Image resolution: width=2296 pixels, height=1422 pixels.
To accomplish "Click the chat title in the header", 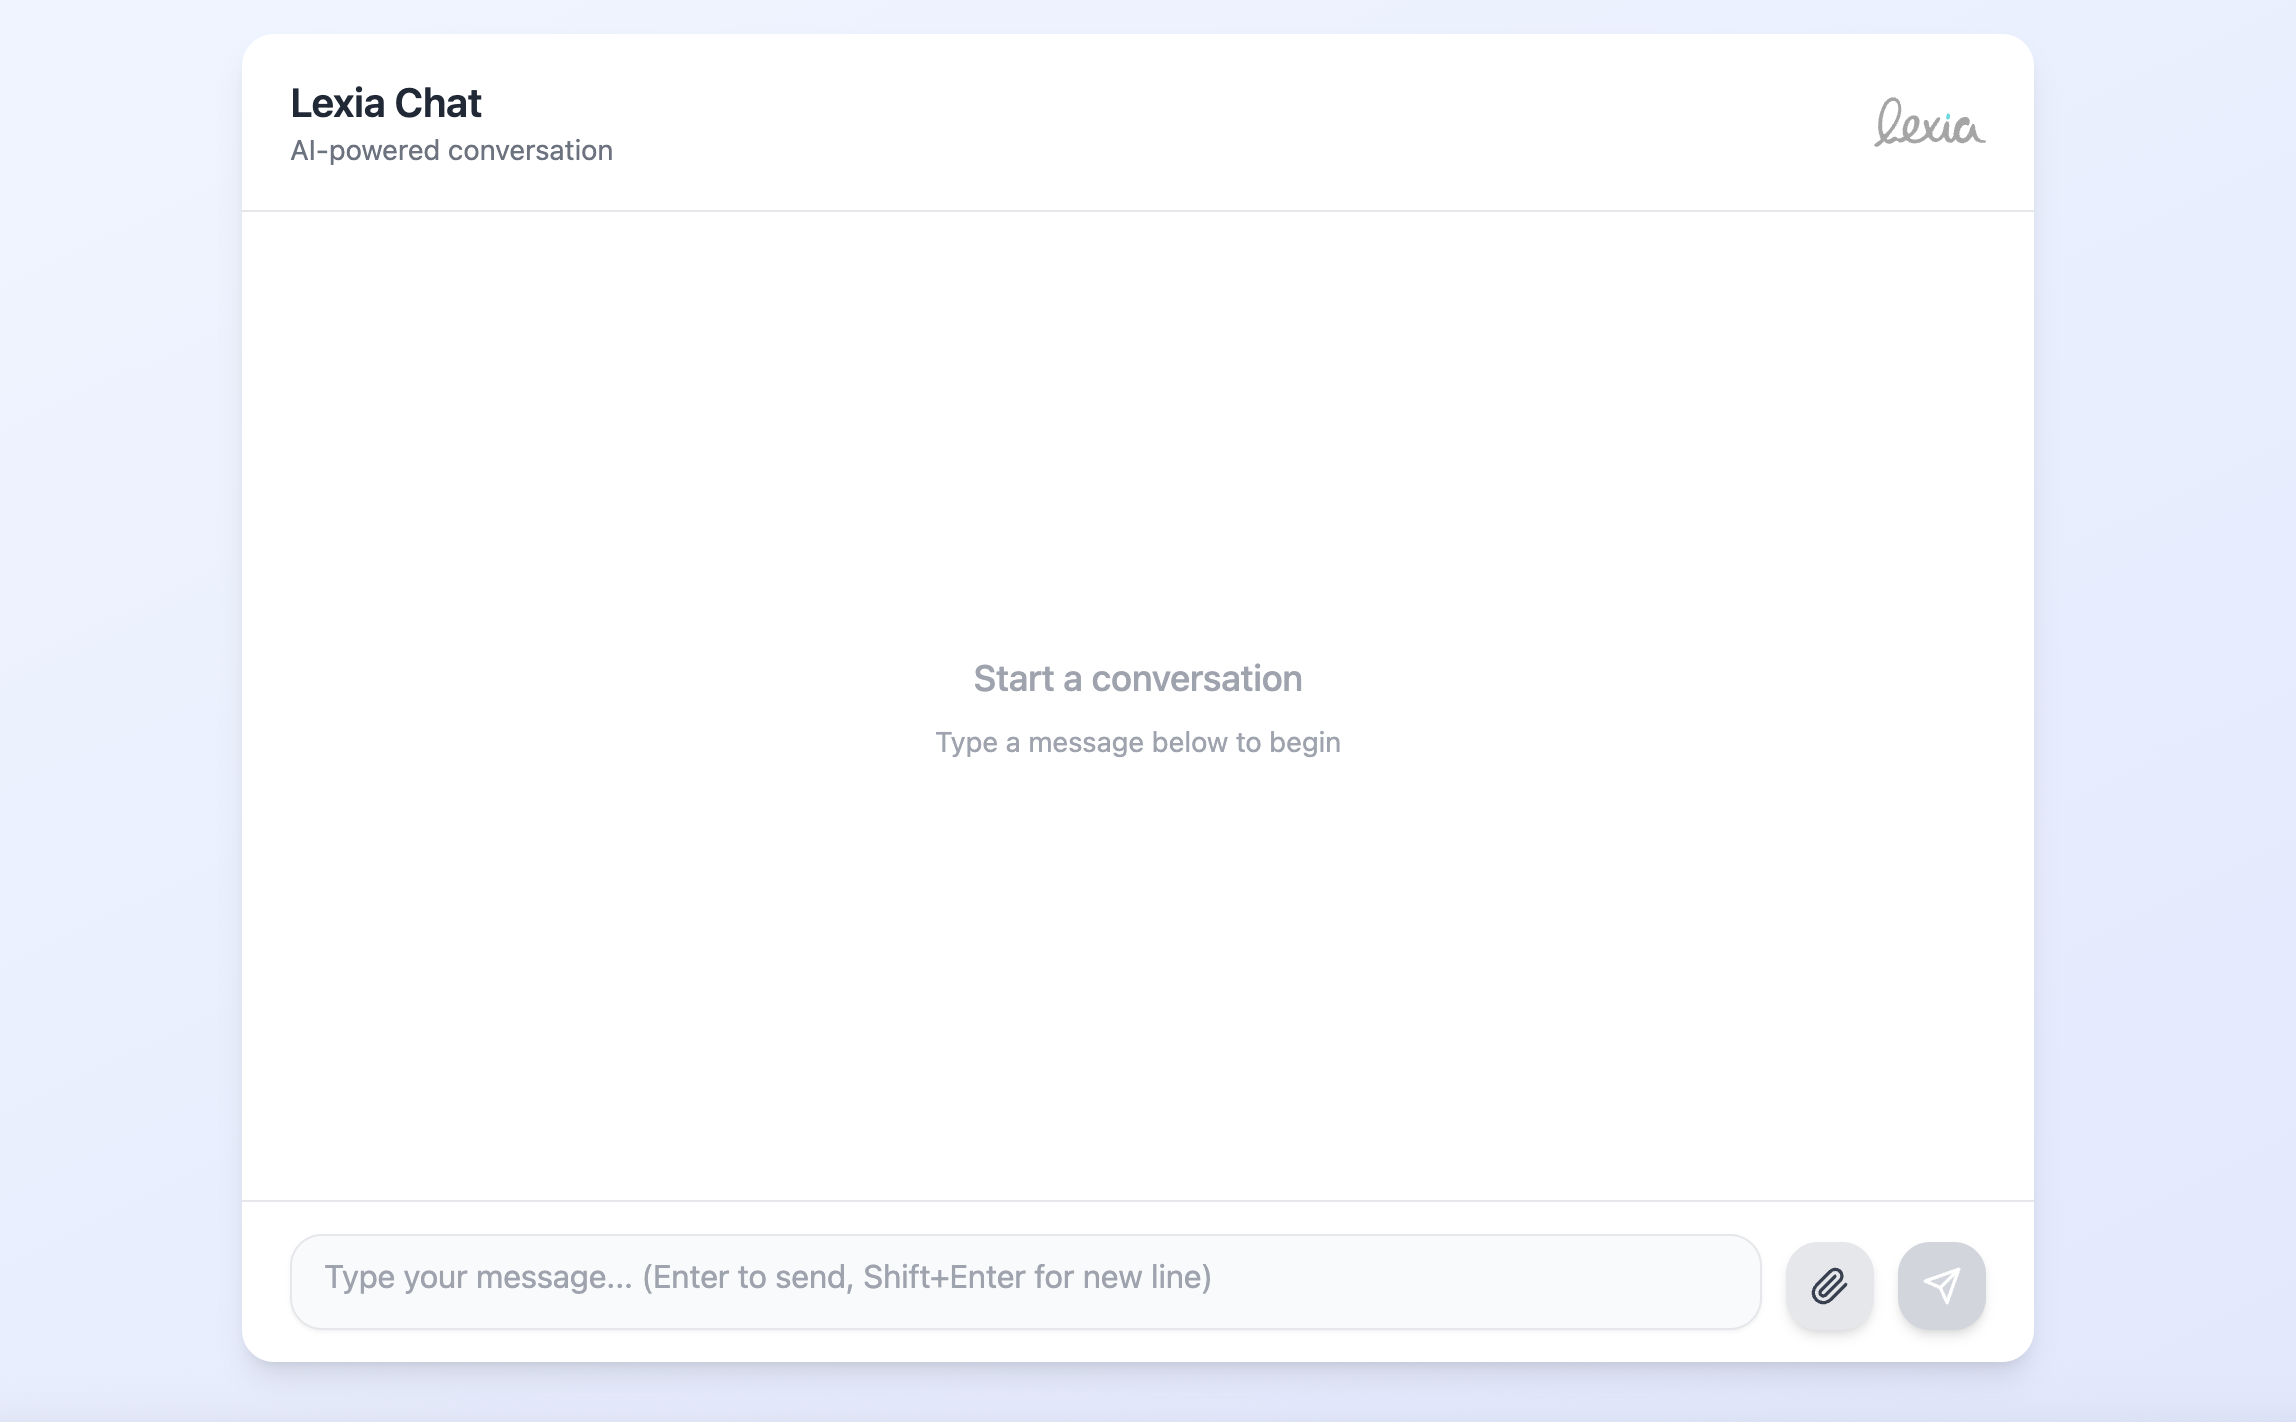I will pos(386,103).
